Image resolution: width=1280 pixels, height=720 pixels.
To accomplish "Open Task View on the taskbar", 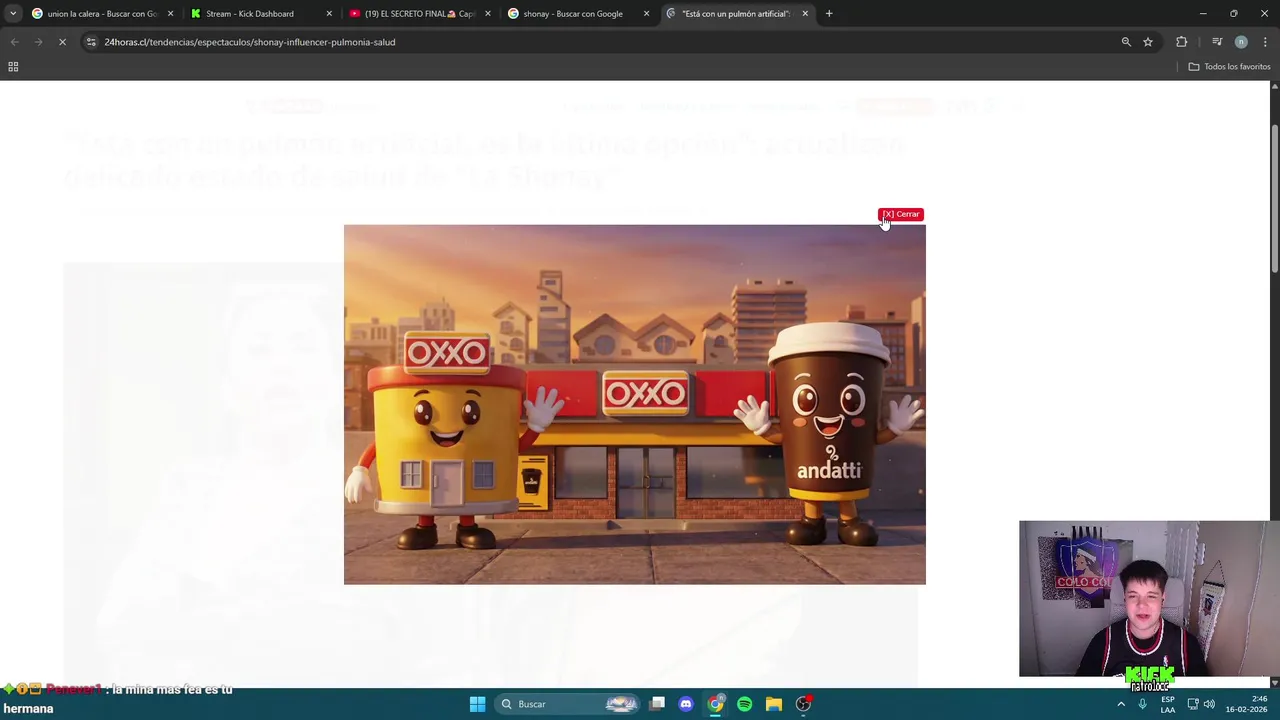I will [x=657, y=704].
